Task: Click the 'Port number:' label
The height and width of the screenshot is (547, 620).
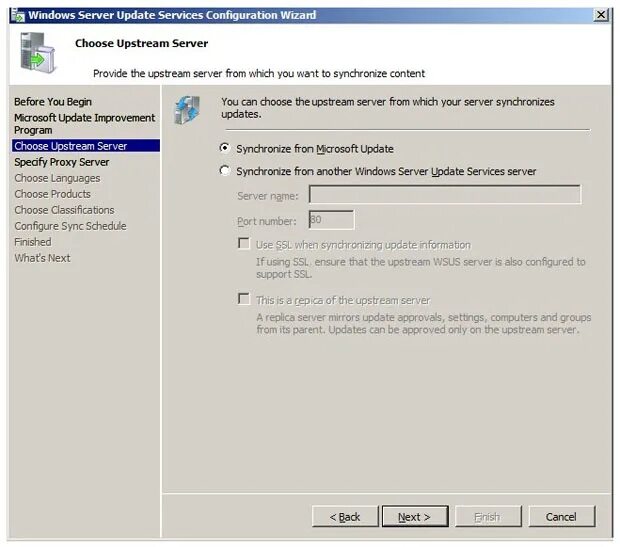Action: tap(267, 221)
